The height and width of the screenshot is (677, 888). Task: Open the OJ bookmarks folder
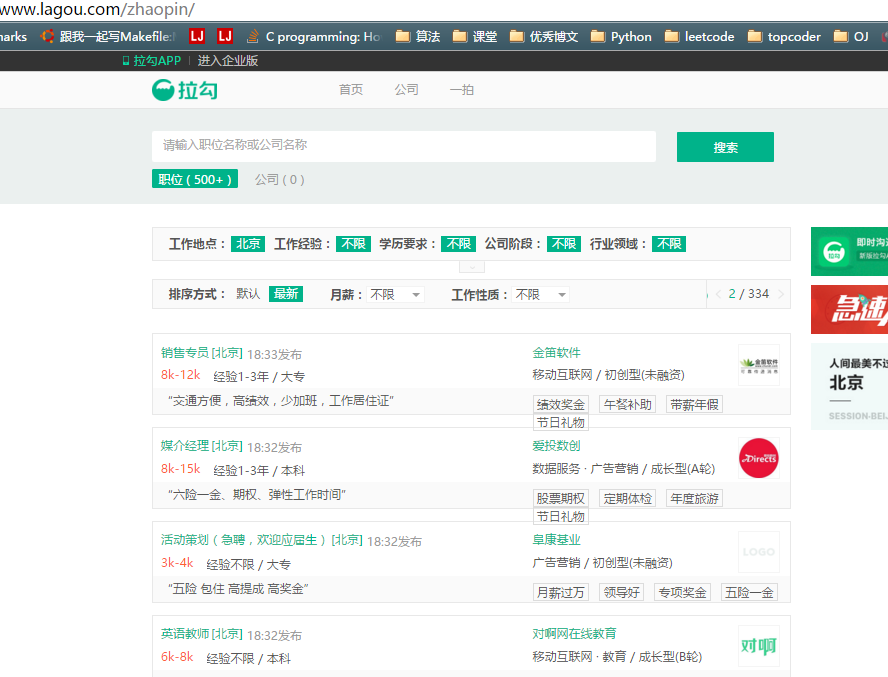point(851,37)
